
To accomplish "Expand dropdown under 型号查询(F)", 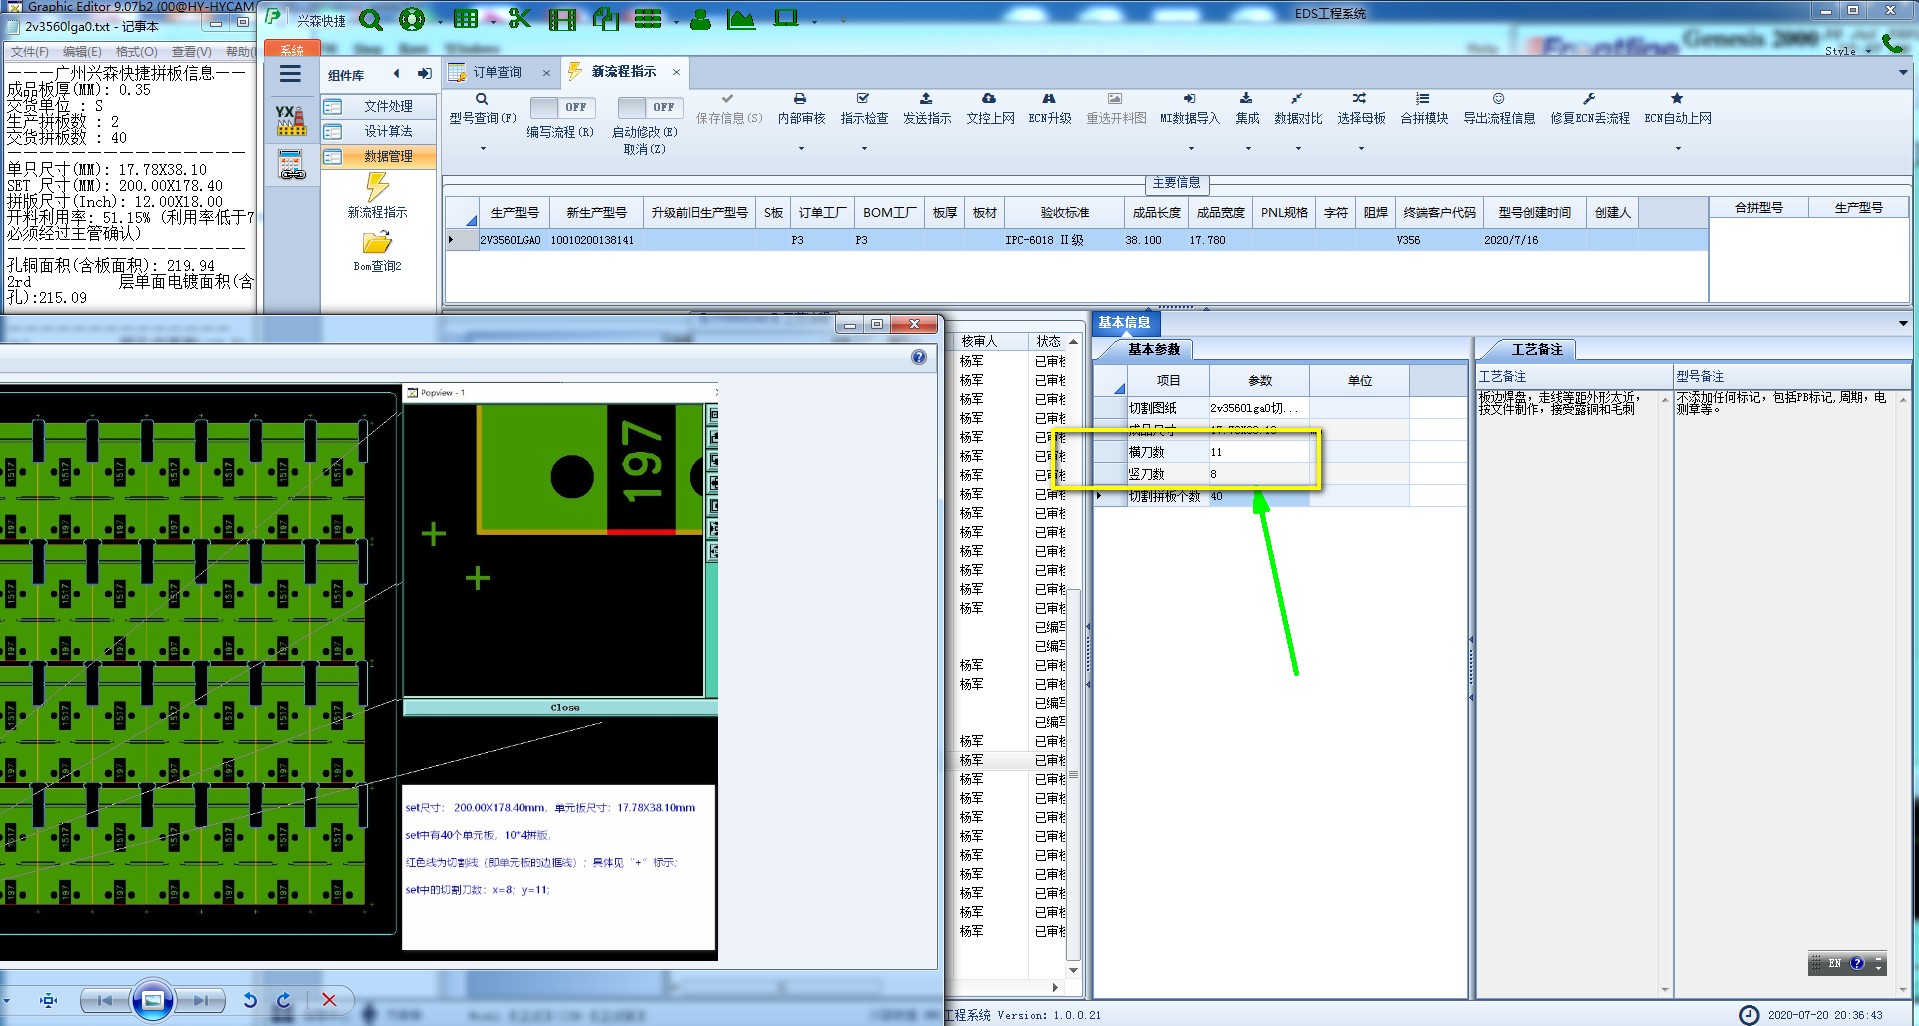I will (483, 149).
